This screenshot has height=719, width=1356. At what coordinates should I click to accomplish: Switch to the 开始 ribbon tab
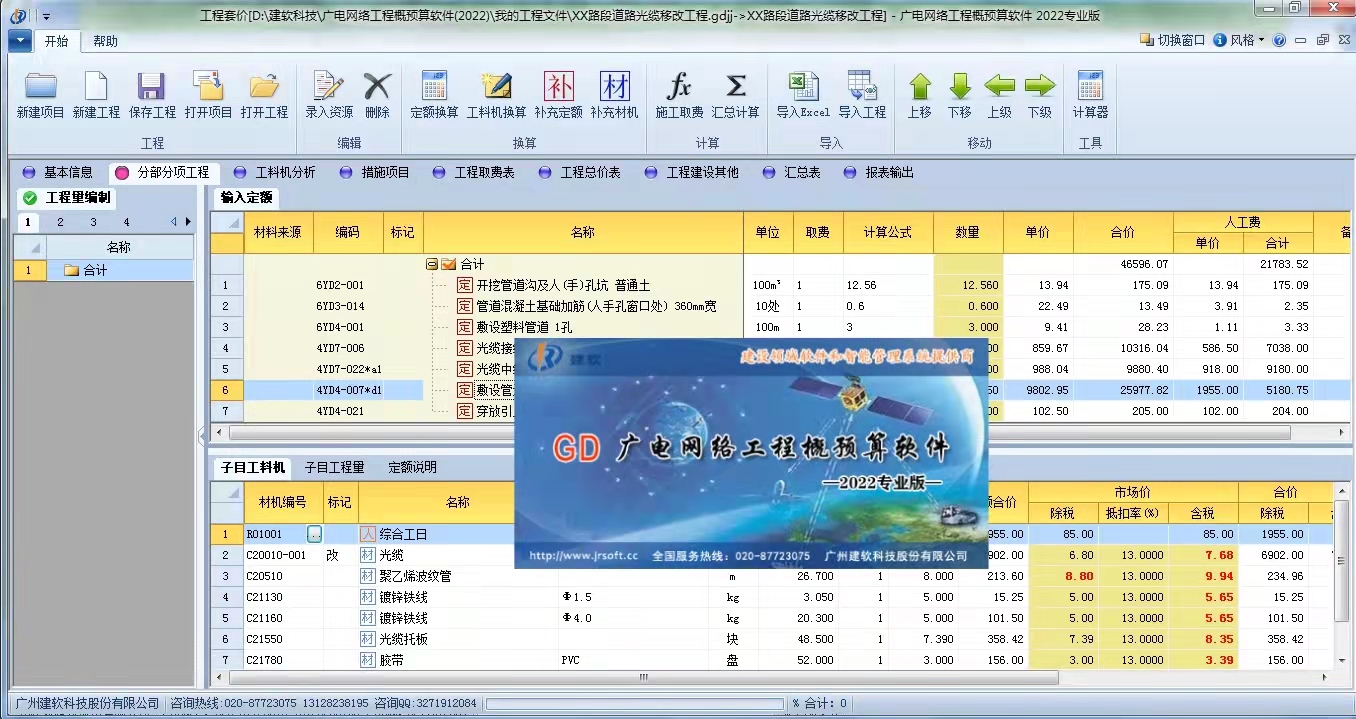[57, 41]
